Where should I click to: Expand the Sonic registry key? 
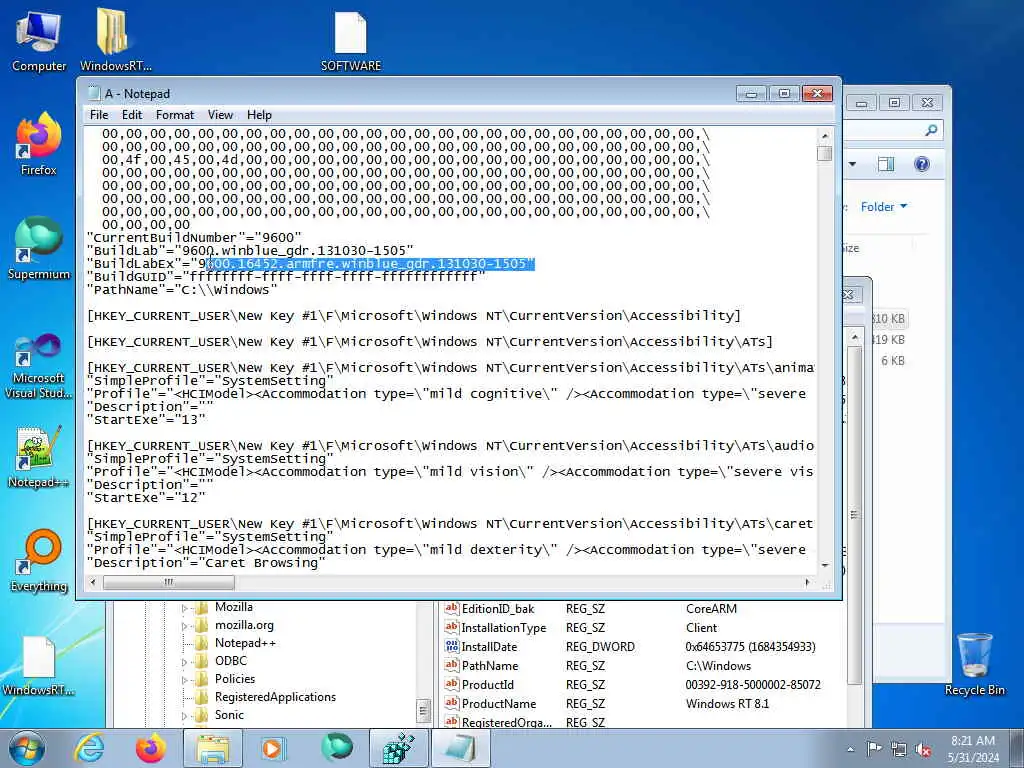point(184,716)
